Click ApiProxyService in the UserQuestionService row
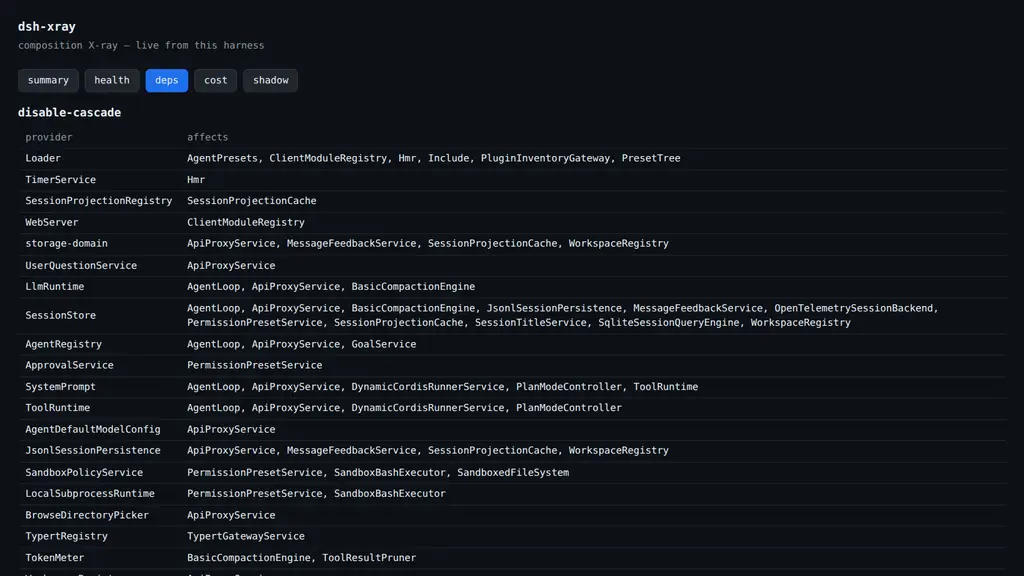1024x576 pixels. pyautogui.click(x=231, y=265)
